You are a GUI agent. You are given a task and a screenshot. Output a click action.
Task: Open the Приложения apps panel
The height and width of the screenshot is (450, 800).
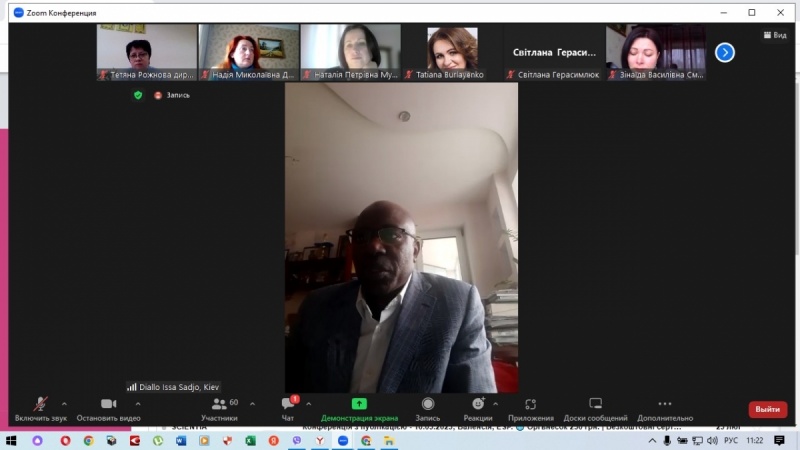pos(530,409)
